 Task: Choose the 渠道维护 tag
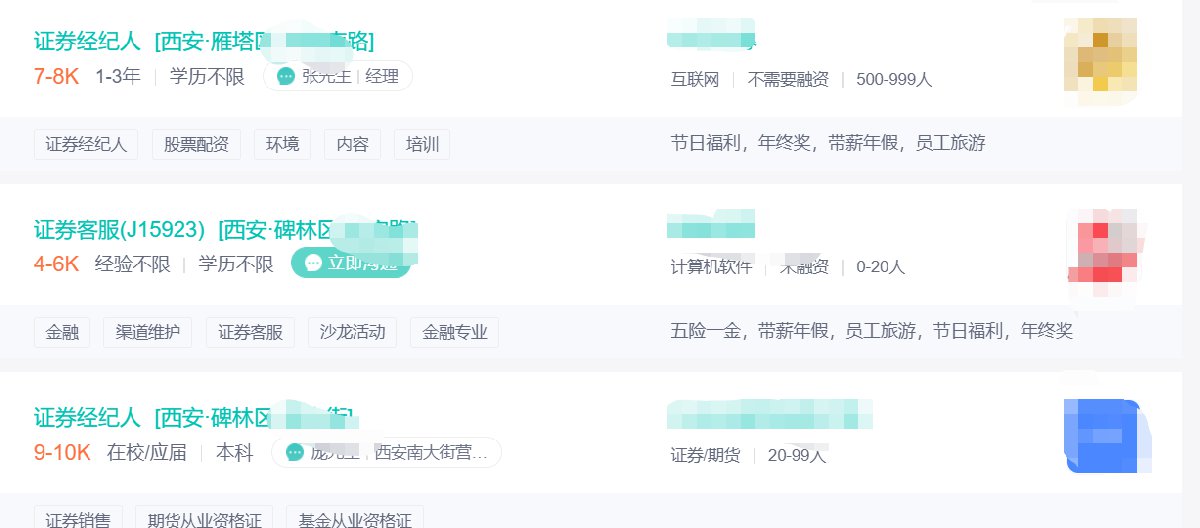[x=148, y=332]
